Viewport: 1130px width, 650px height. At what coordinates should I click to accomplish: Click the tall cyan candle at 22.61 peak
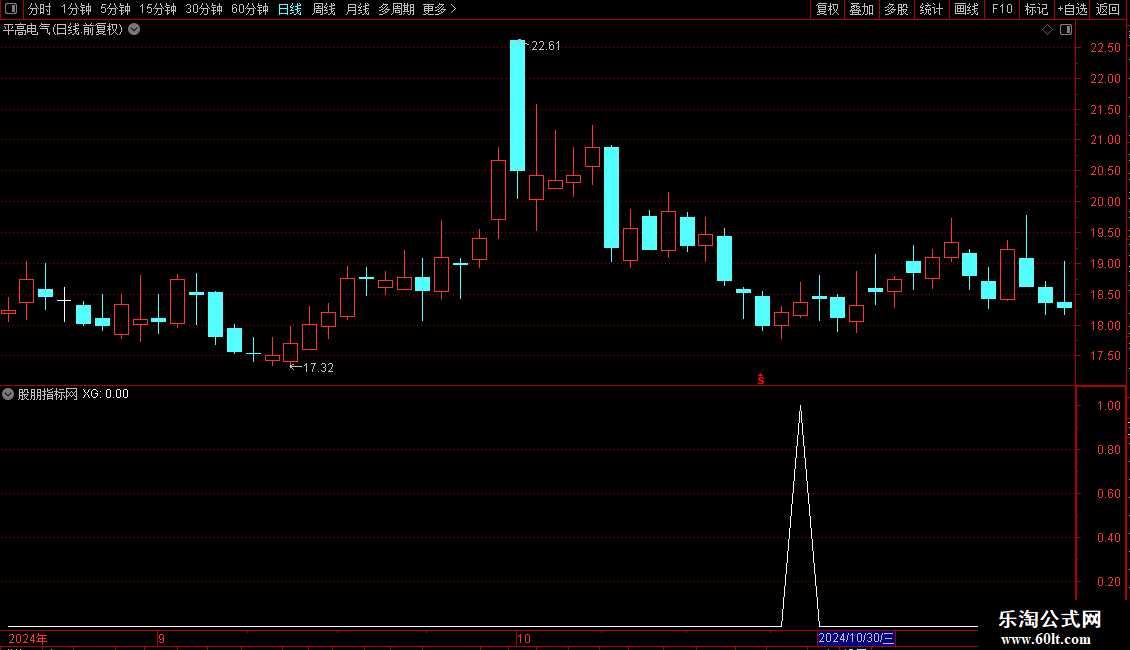pos(517,105)
